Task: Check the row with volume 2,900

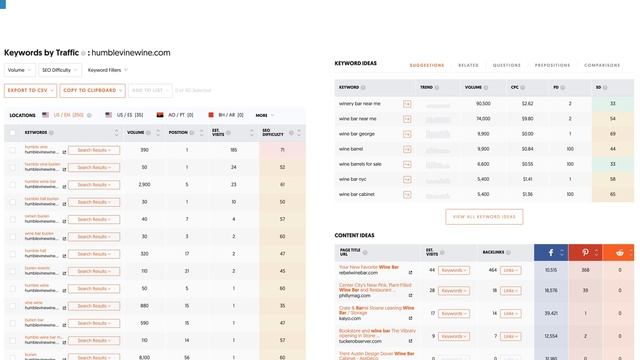Action: pyautogui.click(x=13, y=185)
